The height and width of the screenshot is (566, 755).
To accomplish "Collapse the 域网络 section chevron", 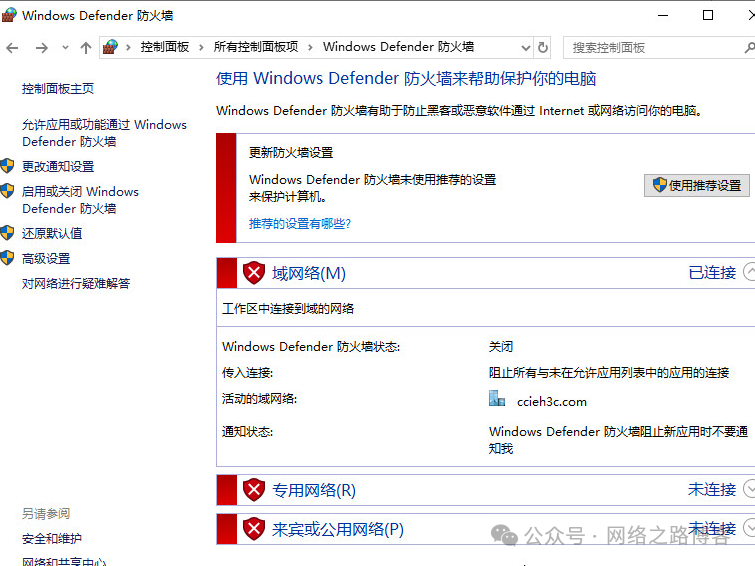I will click(750, 272).
